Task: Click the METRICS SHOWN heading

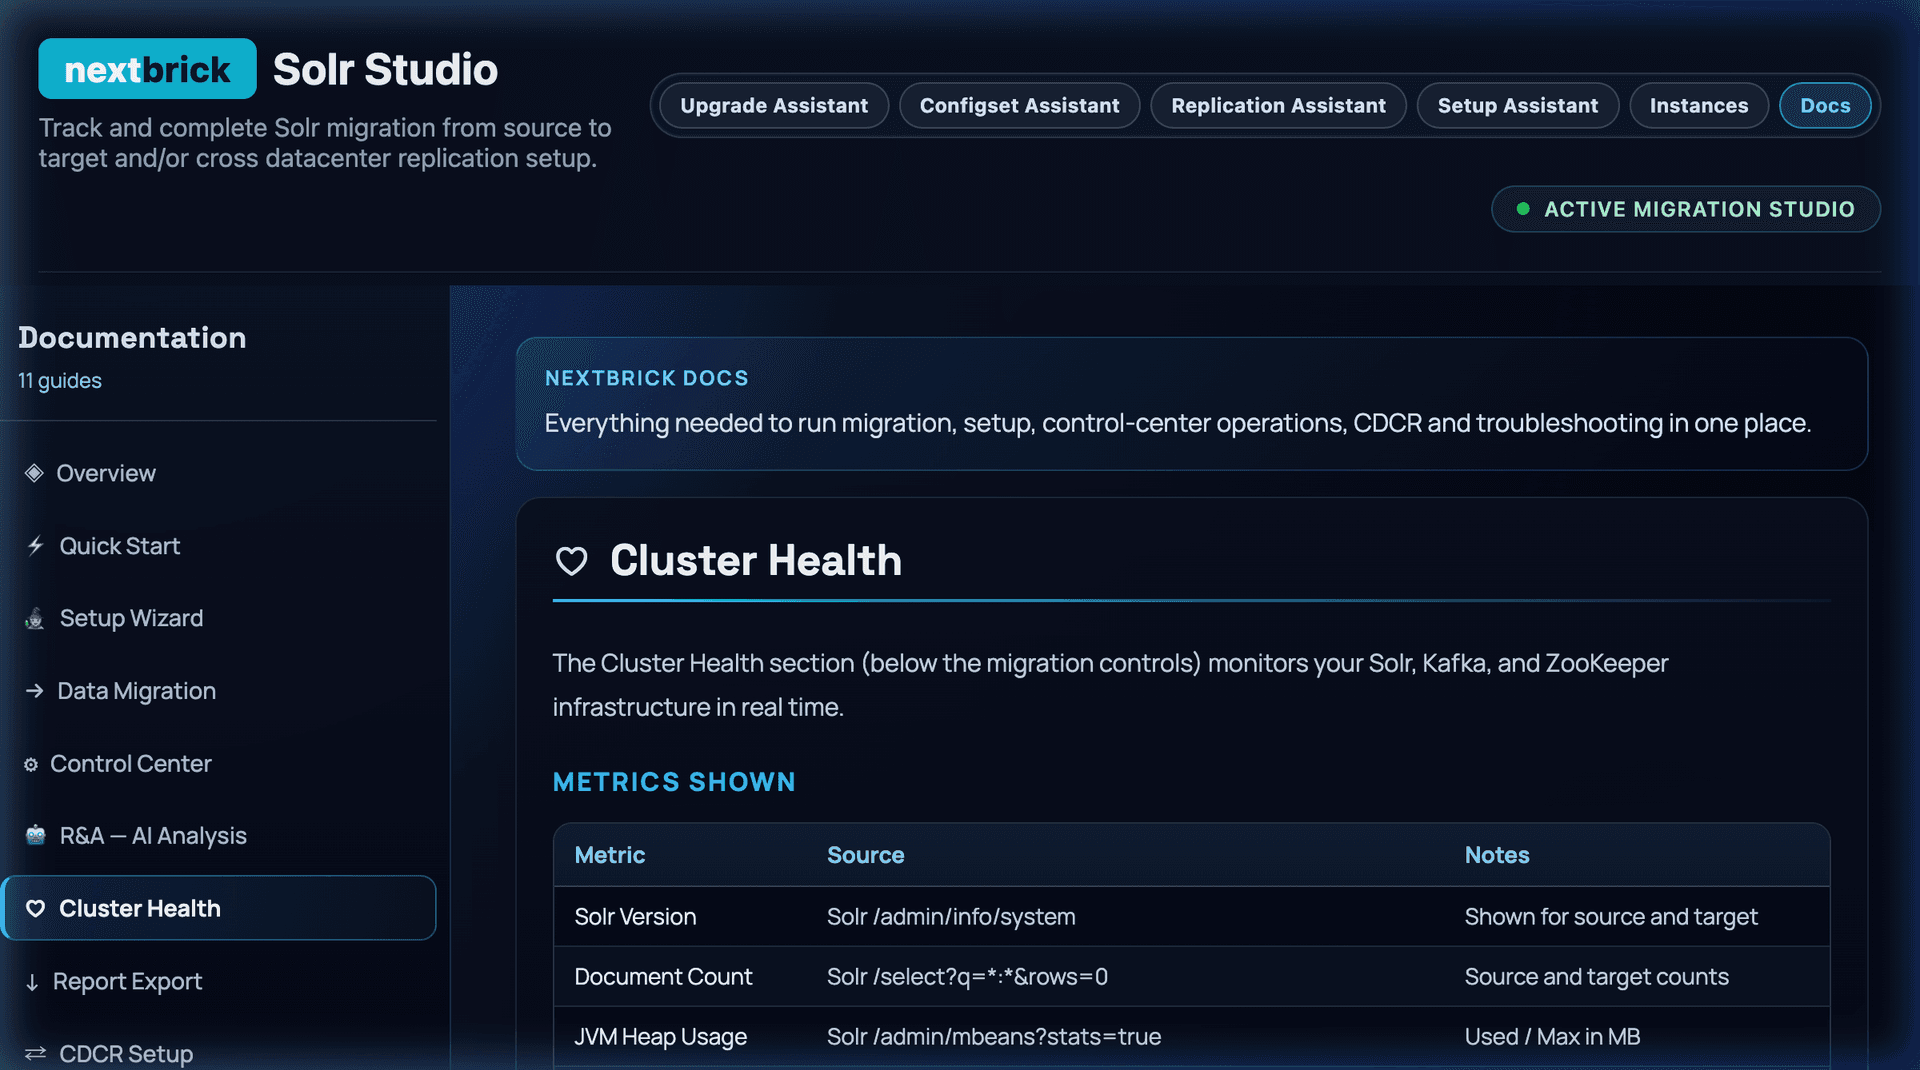Action: coord(674,782)
